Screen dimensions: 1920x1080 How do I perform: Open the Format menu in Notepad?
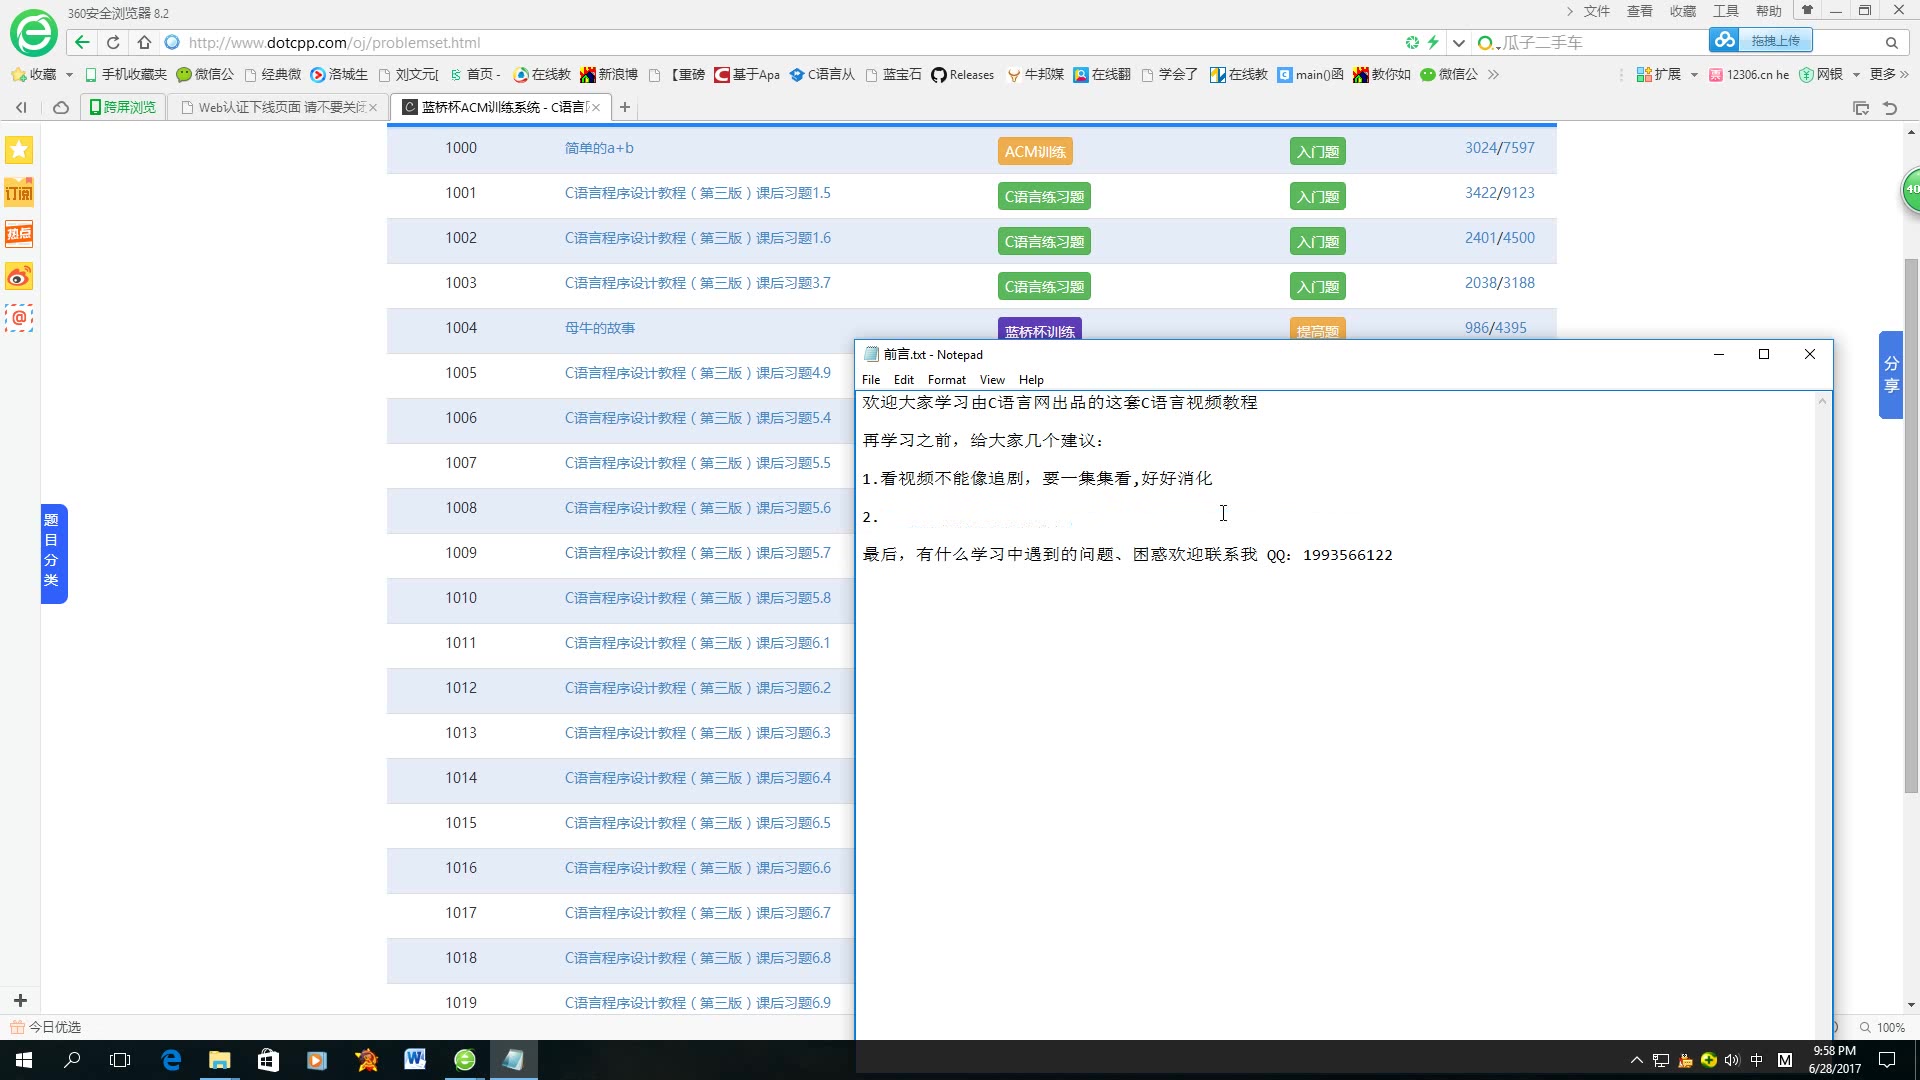946,379
